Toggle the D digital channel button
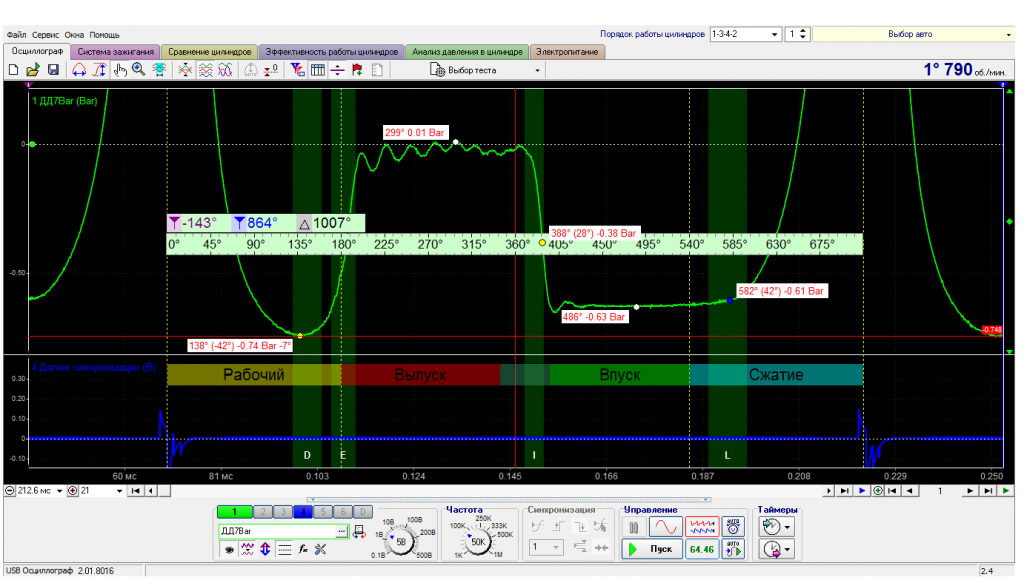The width and height of the screenshot is (1024, 580). [x=363, y=512]
